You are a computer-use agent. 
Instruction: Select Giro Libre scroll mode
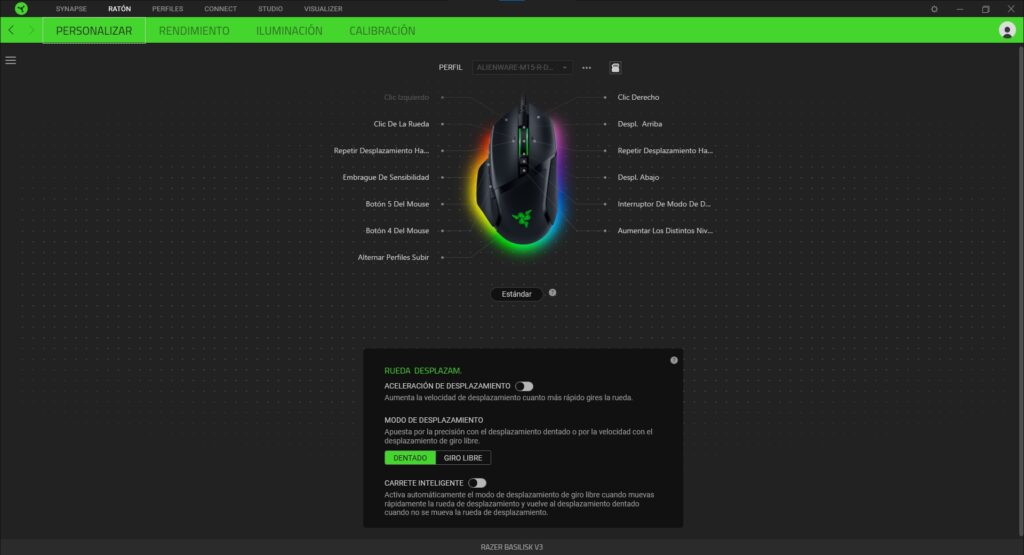pos(464,458)
